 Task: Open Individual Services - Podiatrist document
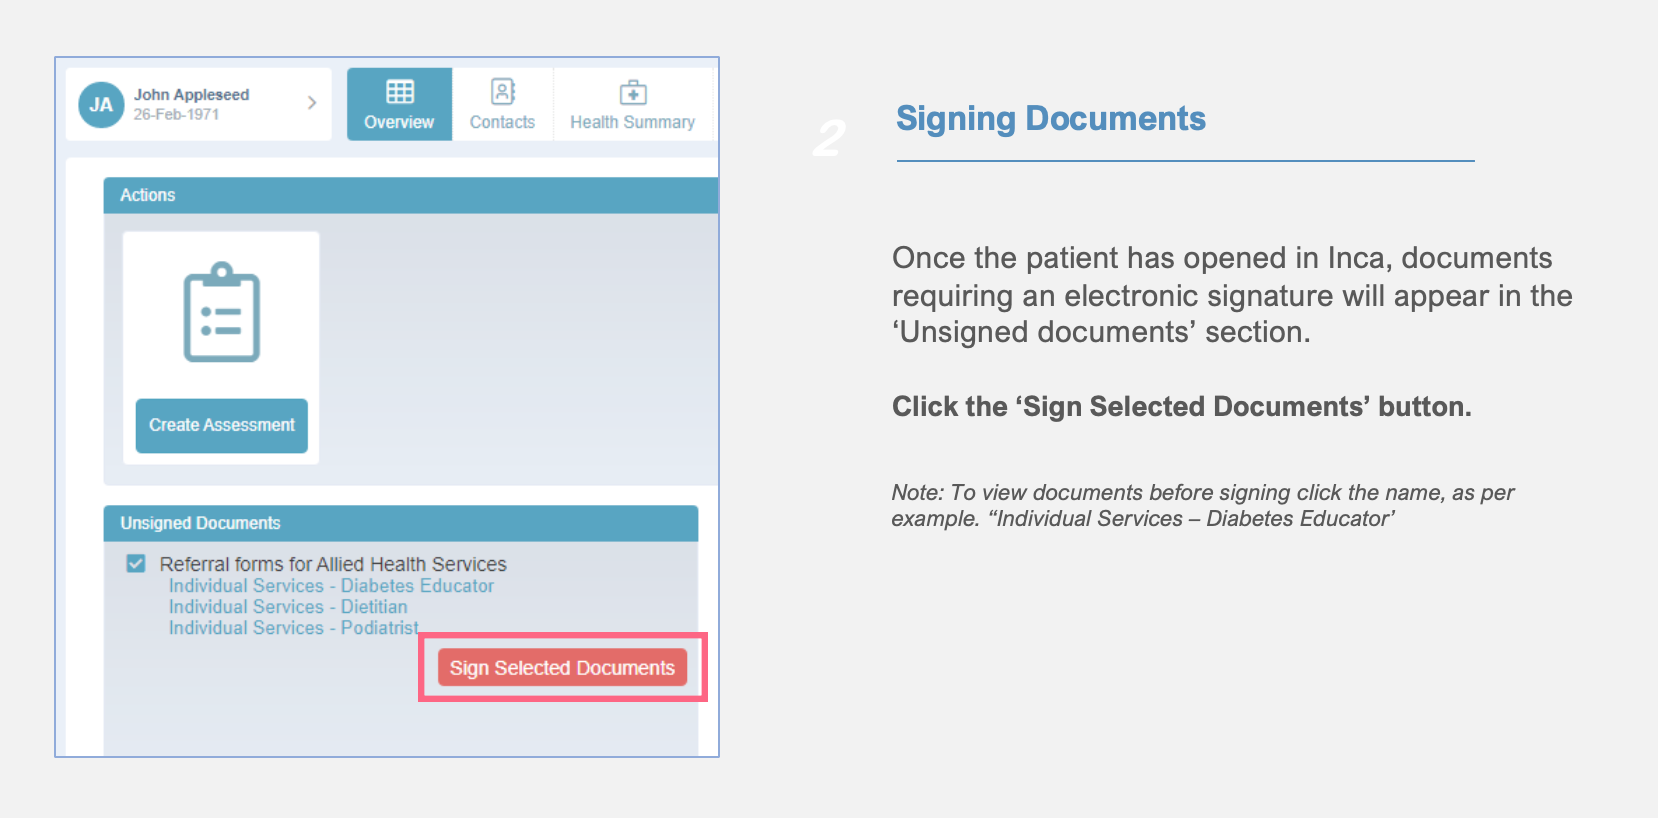(x=293, y=628)
